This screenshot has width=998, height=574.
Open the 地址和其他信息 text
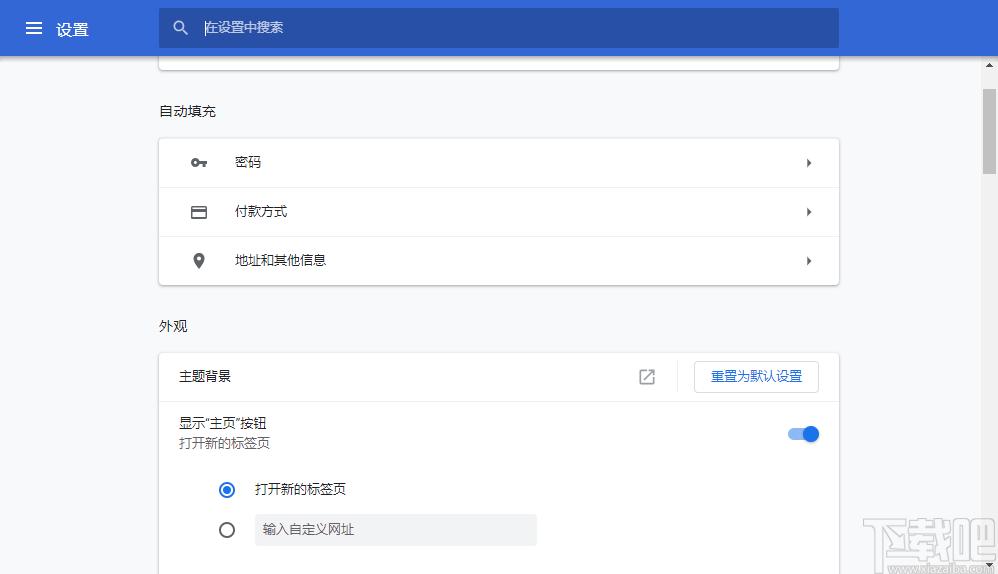(x=280, y=260)
